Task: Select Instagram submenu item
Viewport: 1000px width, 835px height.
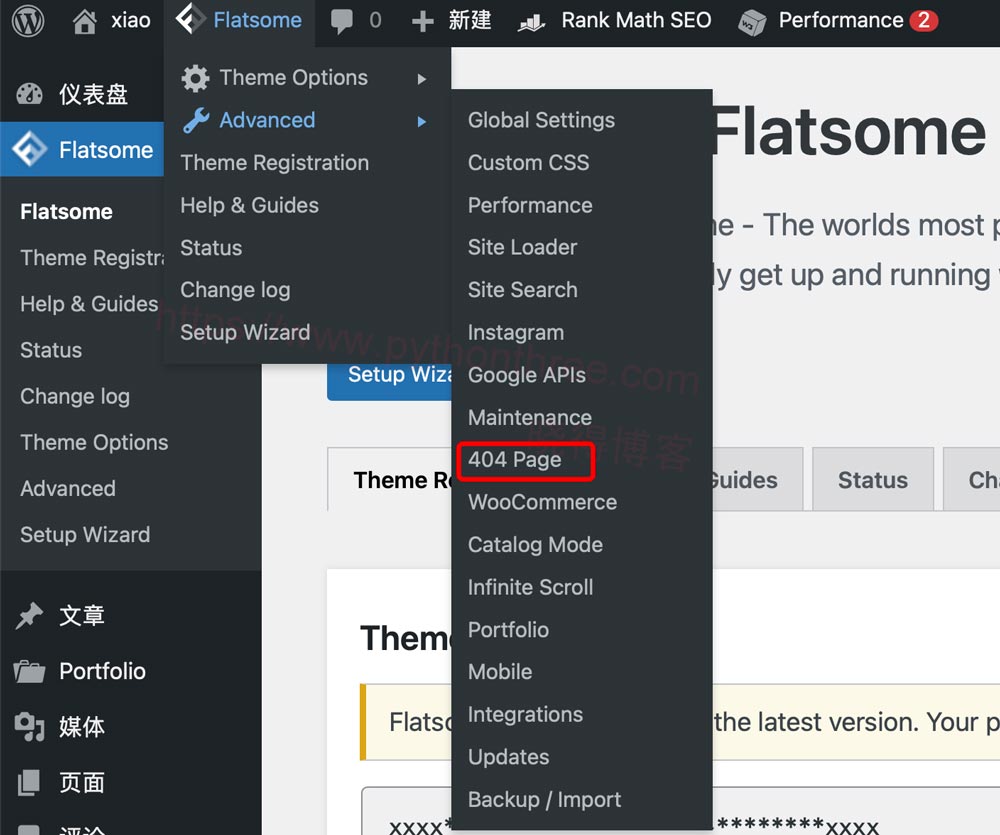Action: 516,332
